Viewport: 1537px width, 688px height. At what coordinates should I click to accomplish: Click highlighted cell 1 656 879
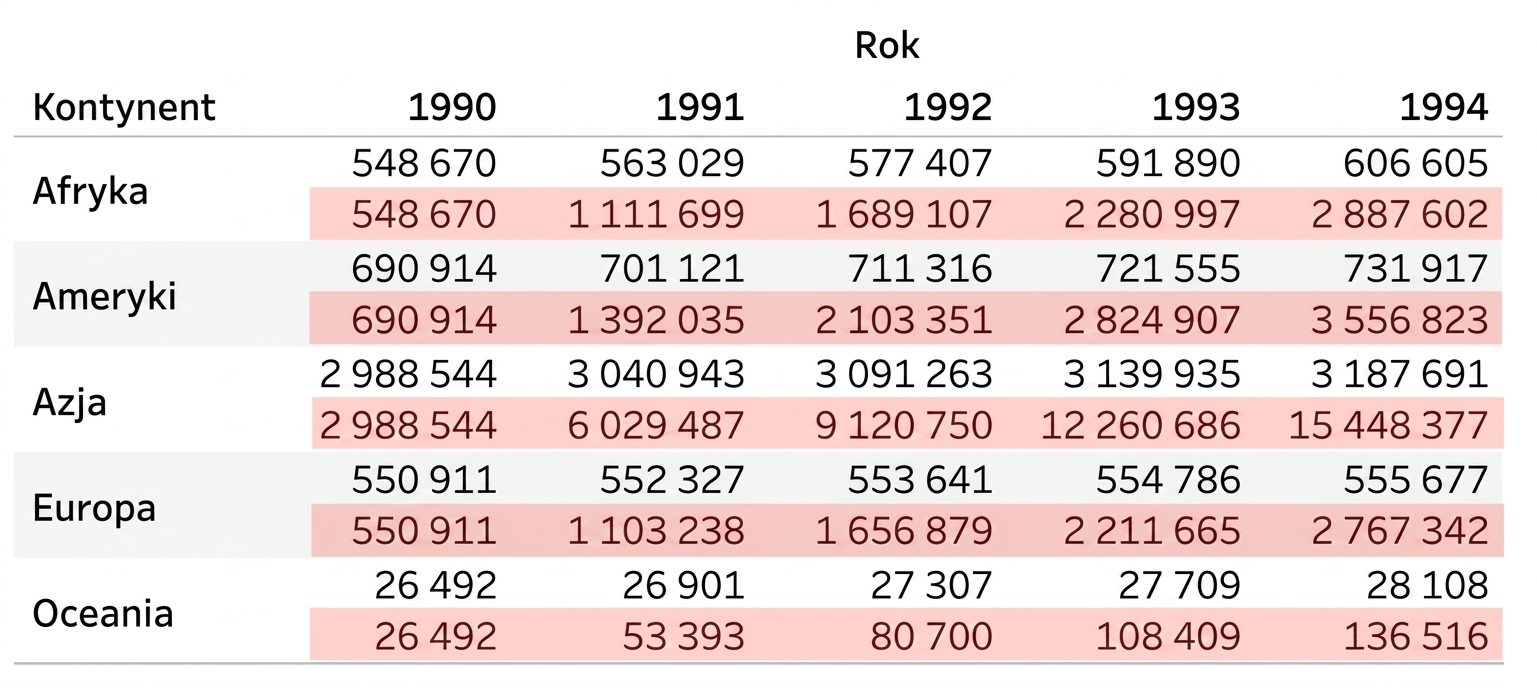[x=904, y=531]
